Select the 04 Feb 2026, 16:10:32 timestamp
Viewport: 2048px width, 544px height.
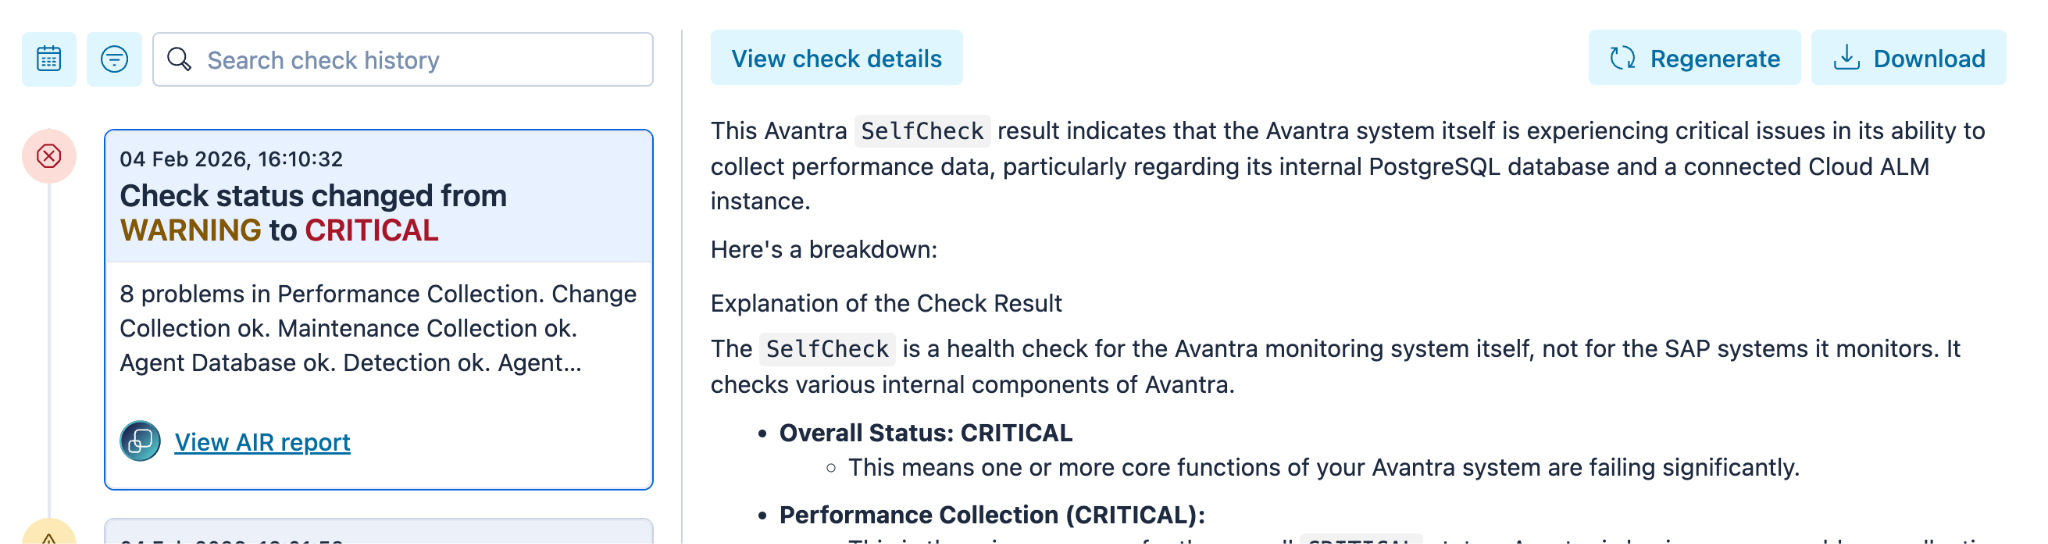(x=231, y=159)
